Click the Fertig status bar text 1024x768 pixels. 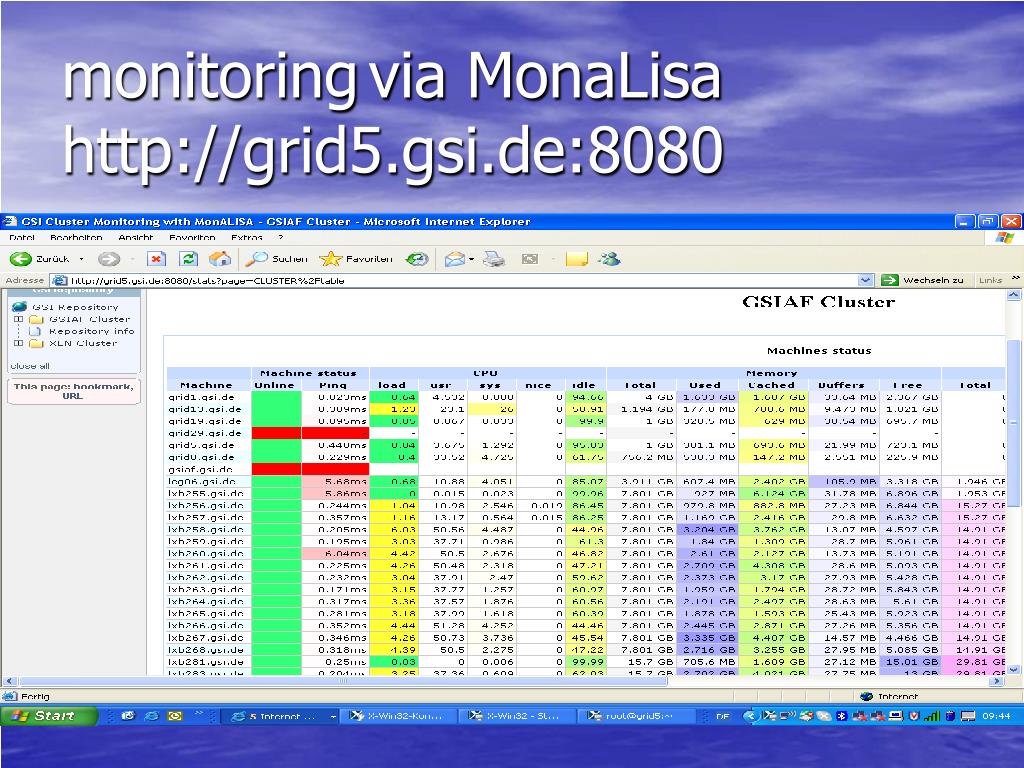click(35, 697)
